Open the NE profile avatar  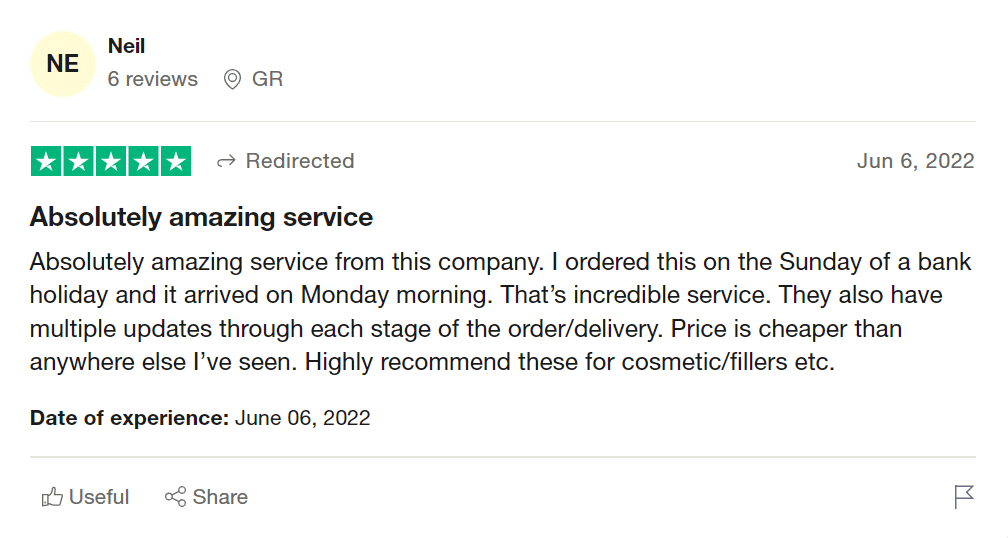pyautogui.click(x=63, y=64)
